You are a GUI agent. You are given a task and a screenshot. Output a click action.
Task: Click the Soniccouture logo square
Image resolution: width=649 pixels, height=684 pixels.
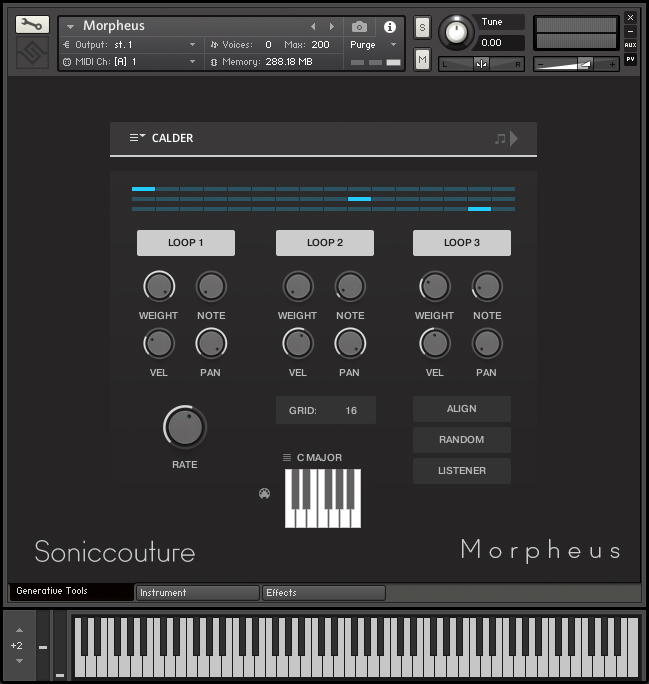[32, 53]
